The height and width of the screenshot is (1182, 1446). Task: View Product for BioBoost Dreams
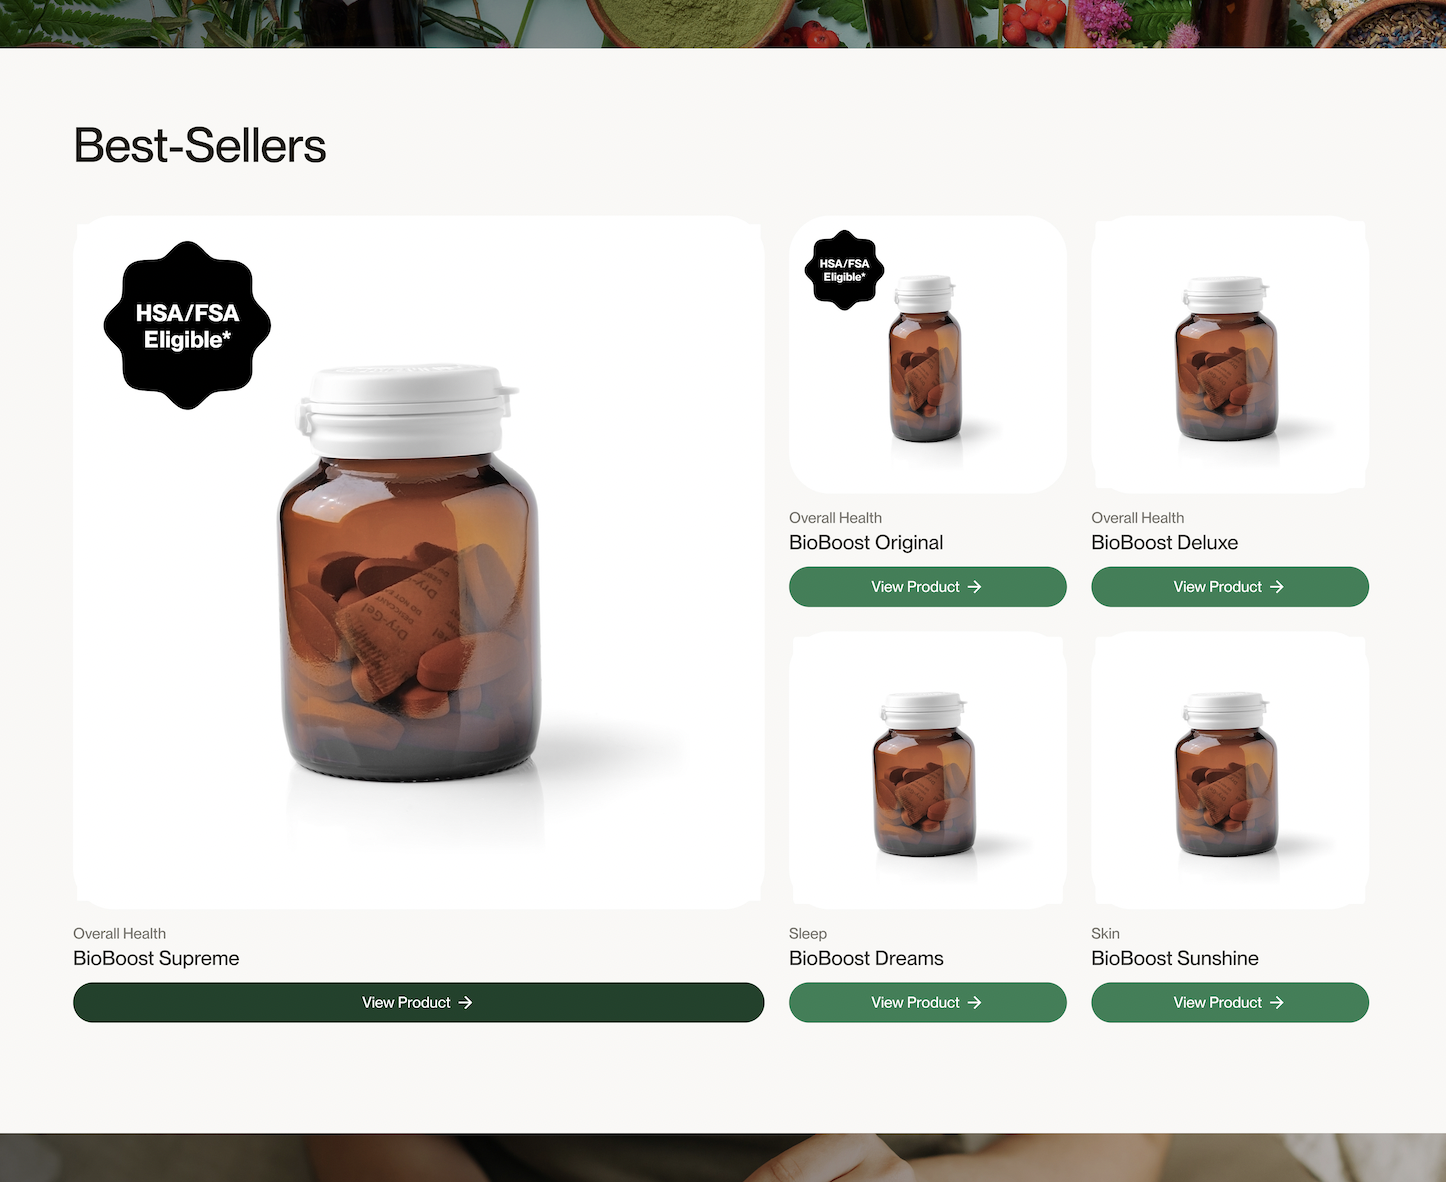pyautogui.click(x=927, y=1002)
